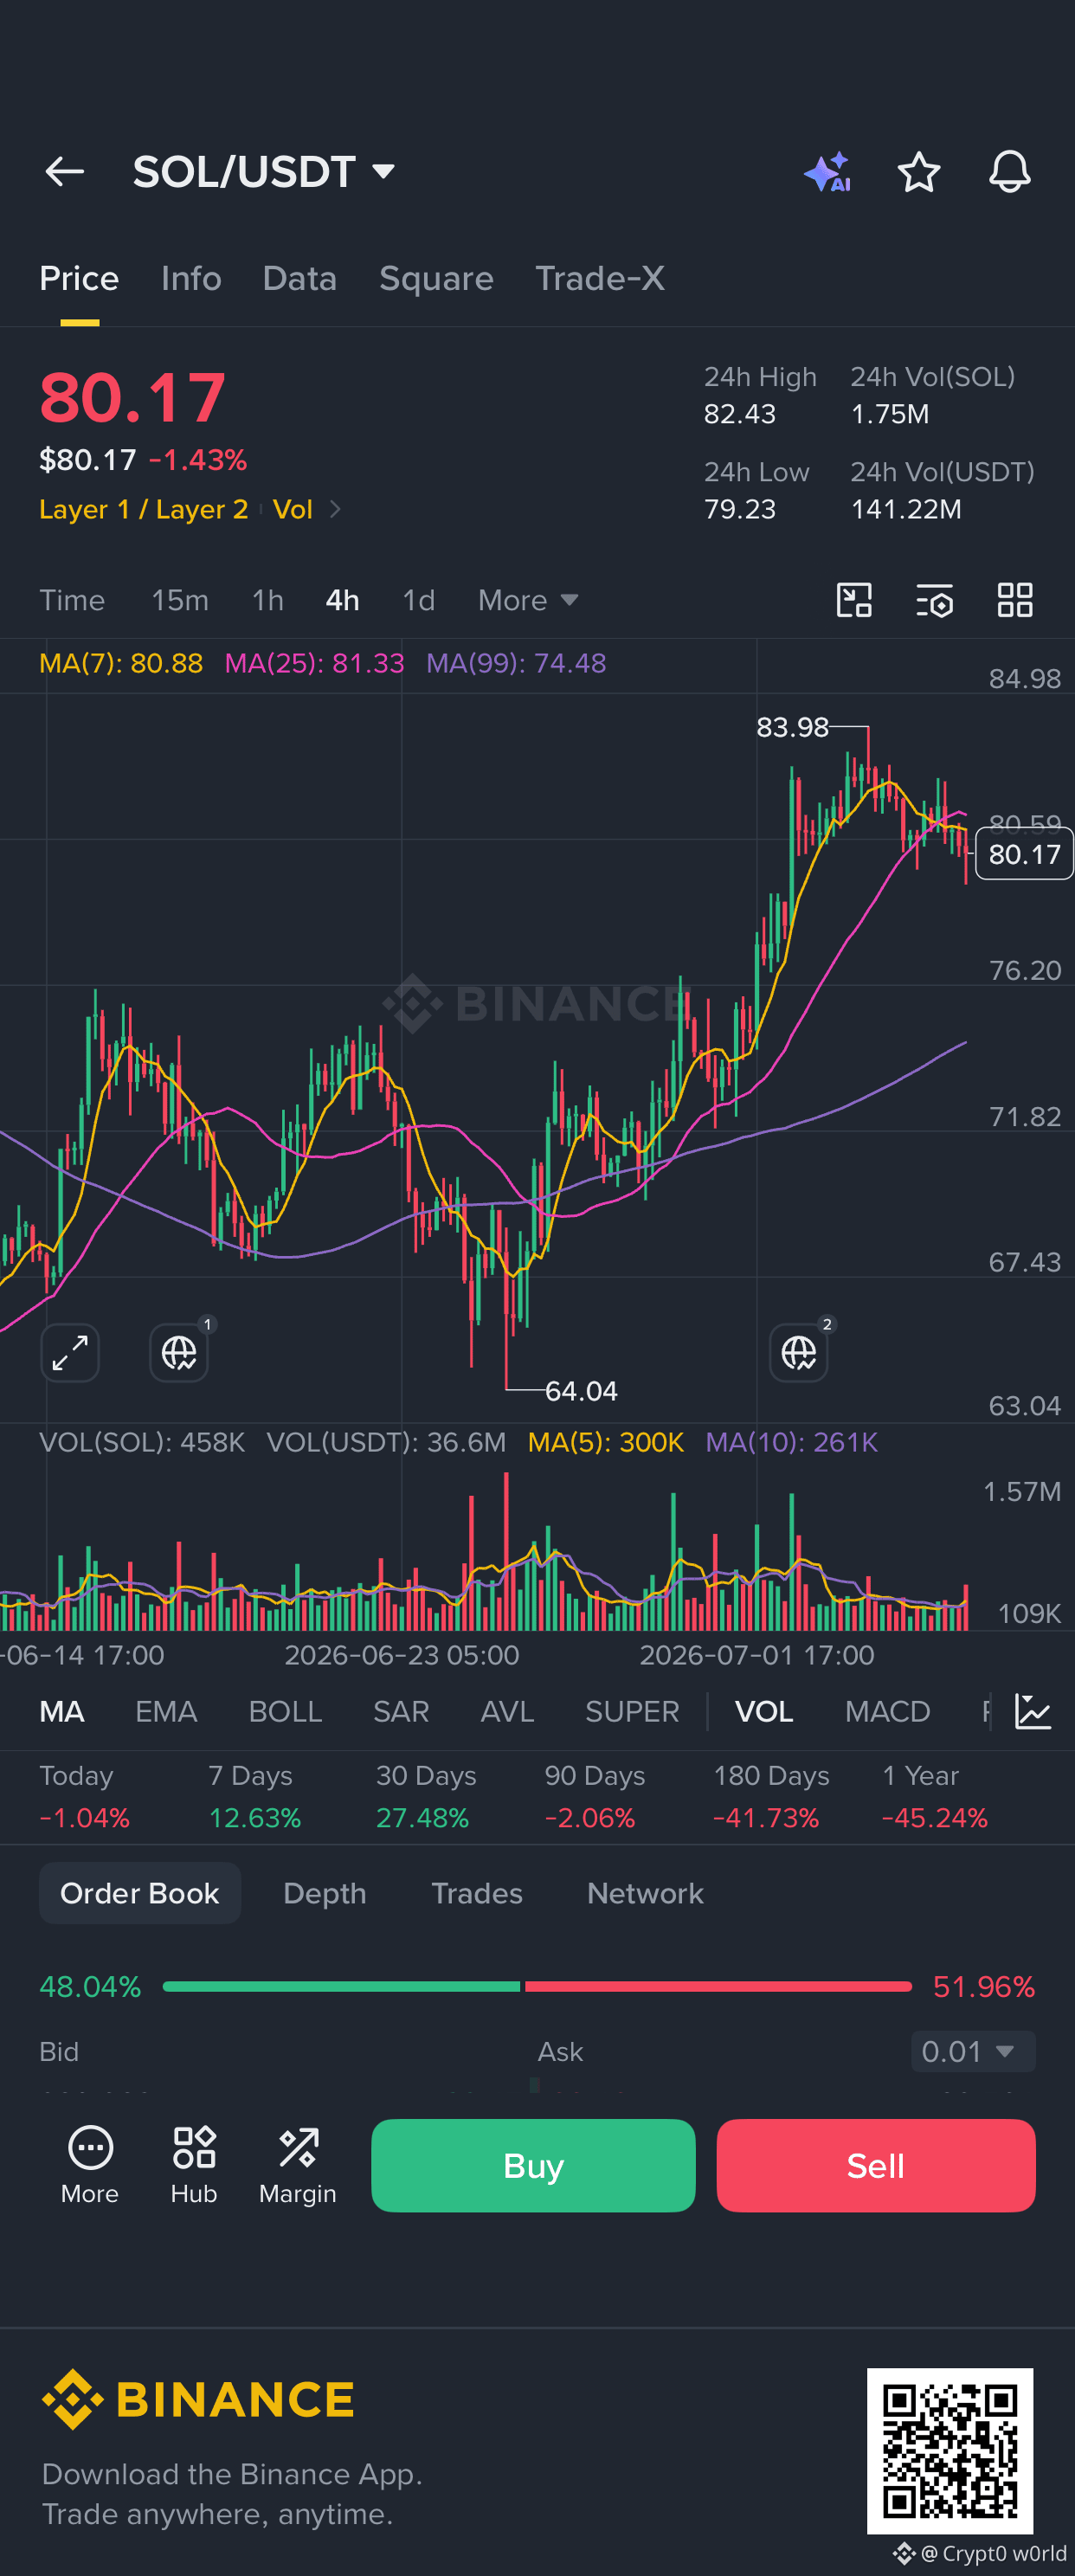Open the Order Book tab
1075x2576 pixels.
(140, 1893)
